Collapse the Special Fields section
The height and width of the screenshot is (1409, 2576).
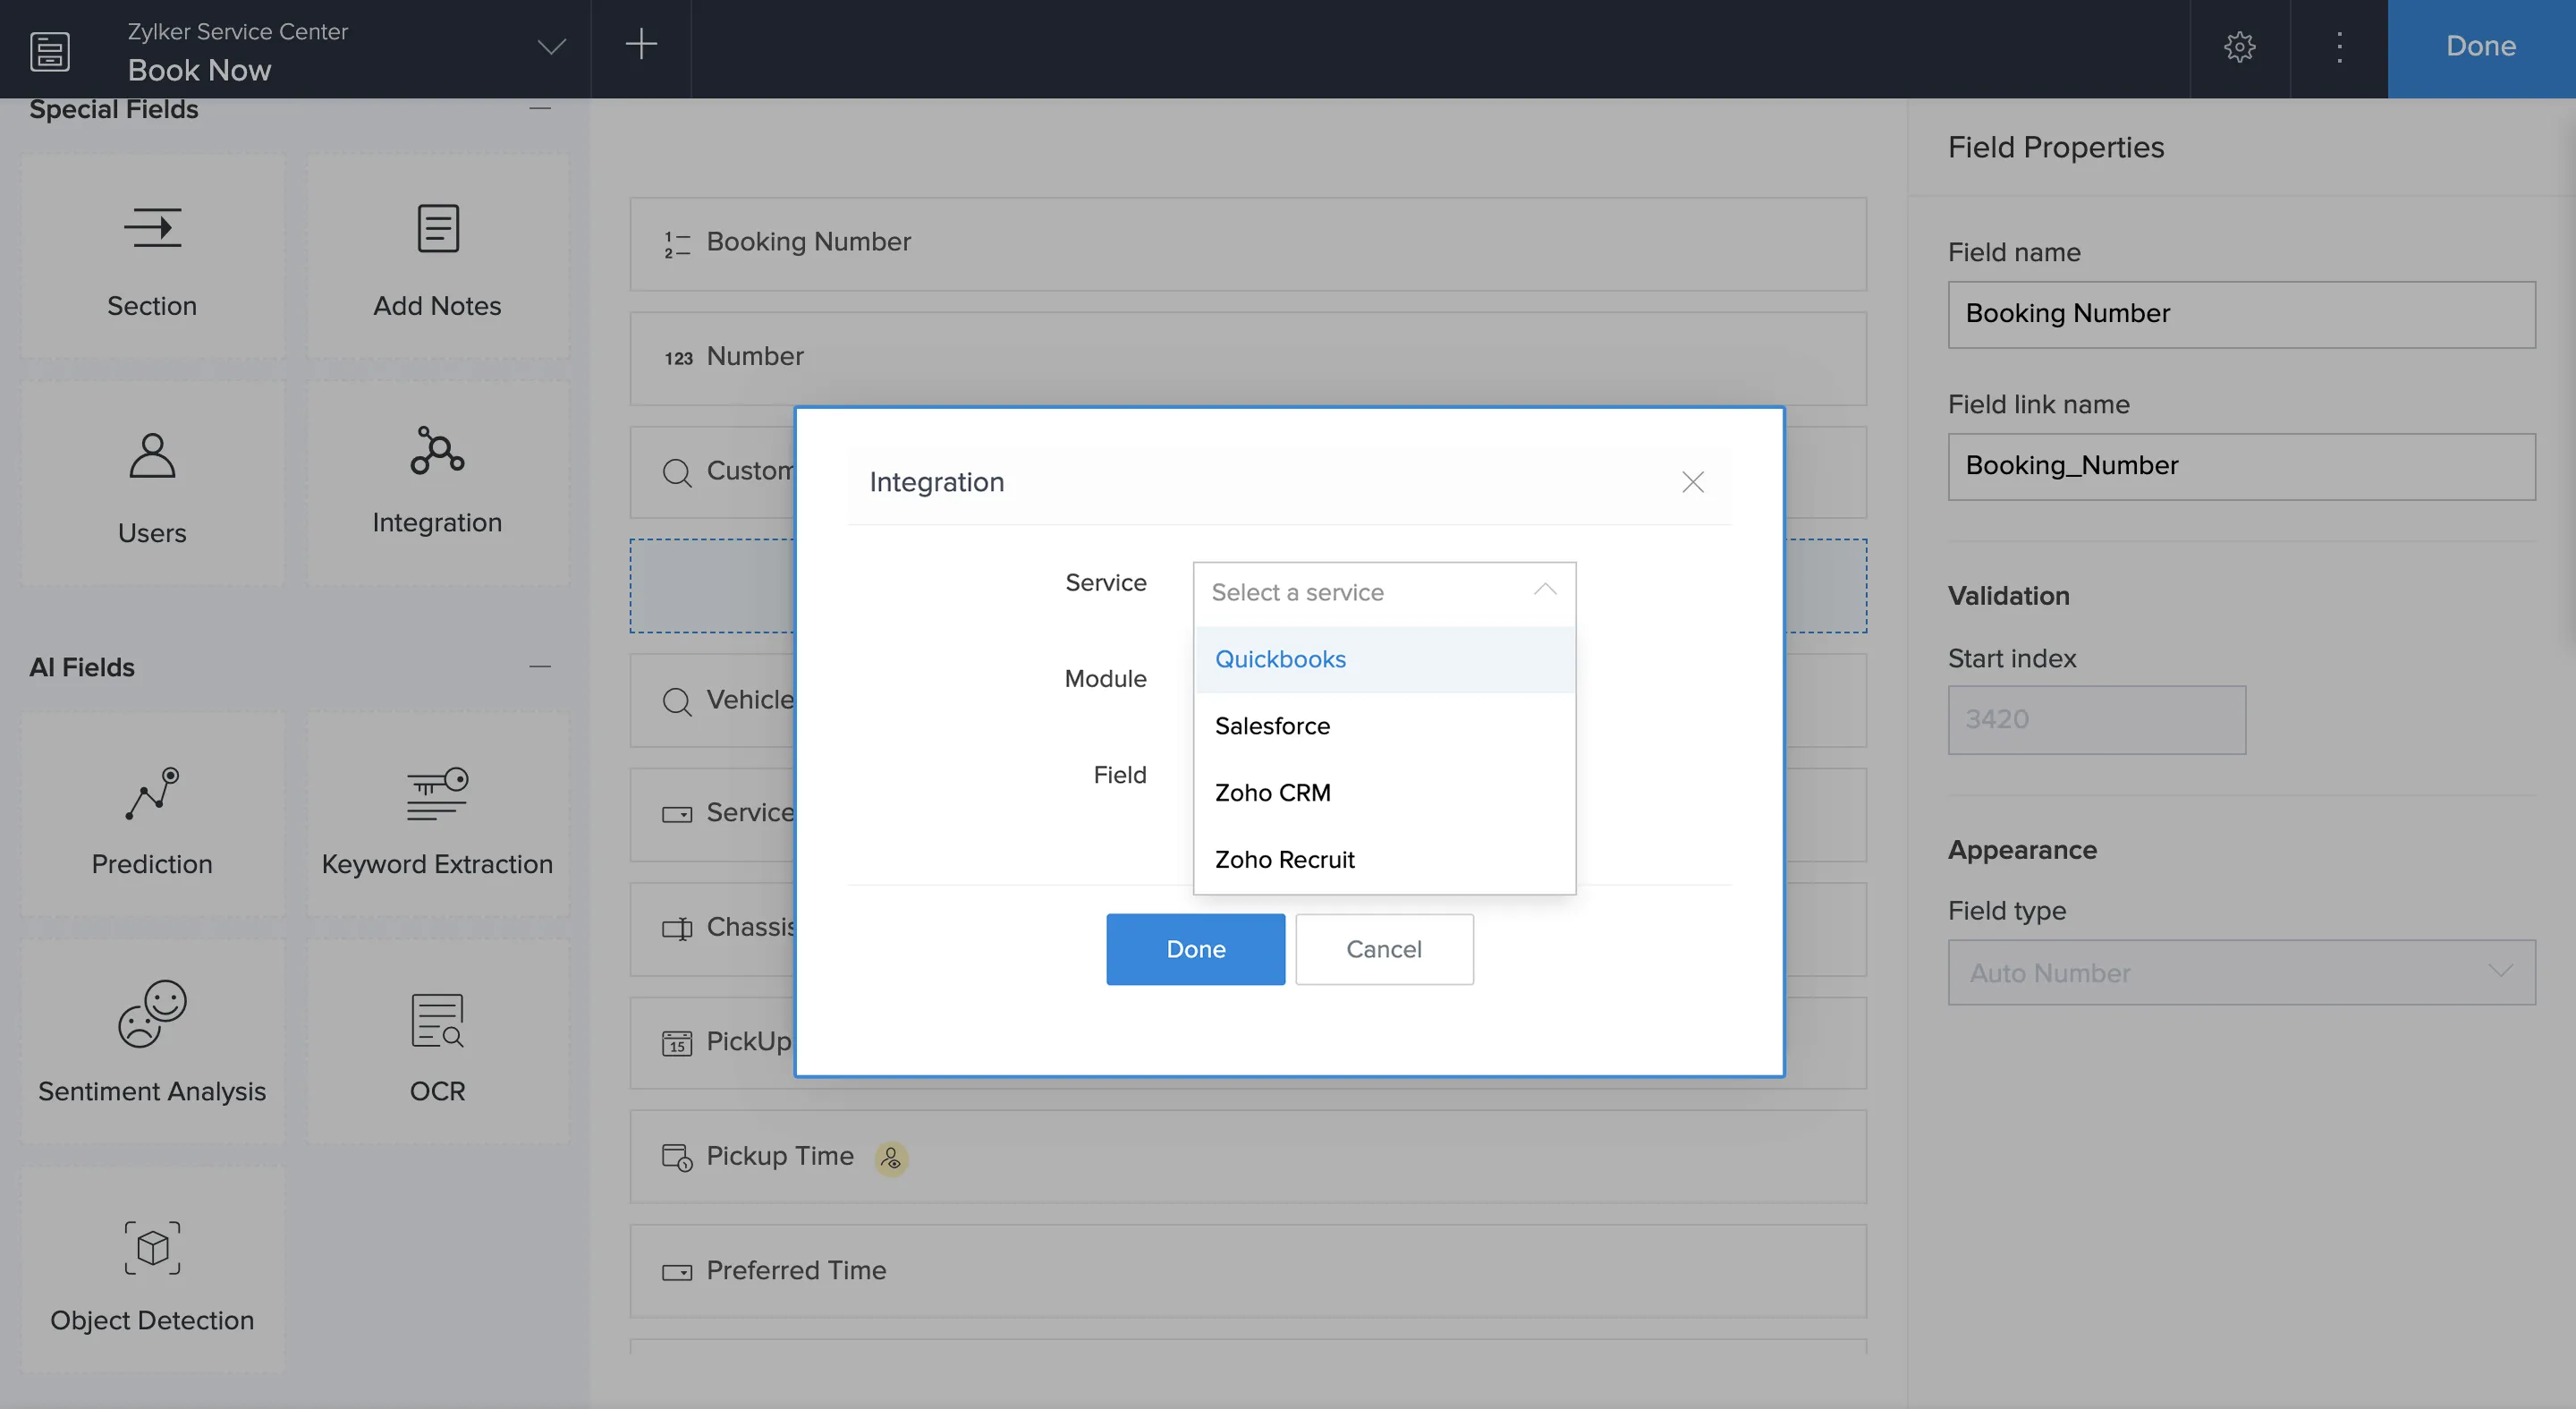click(x=540, y=108)
